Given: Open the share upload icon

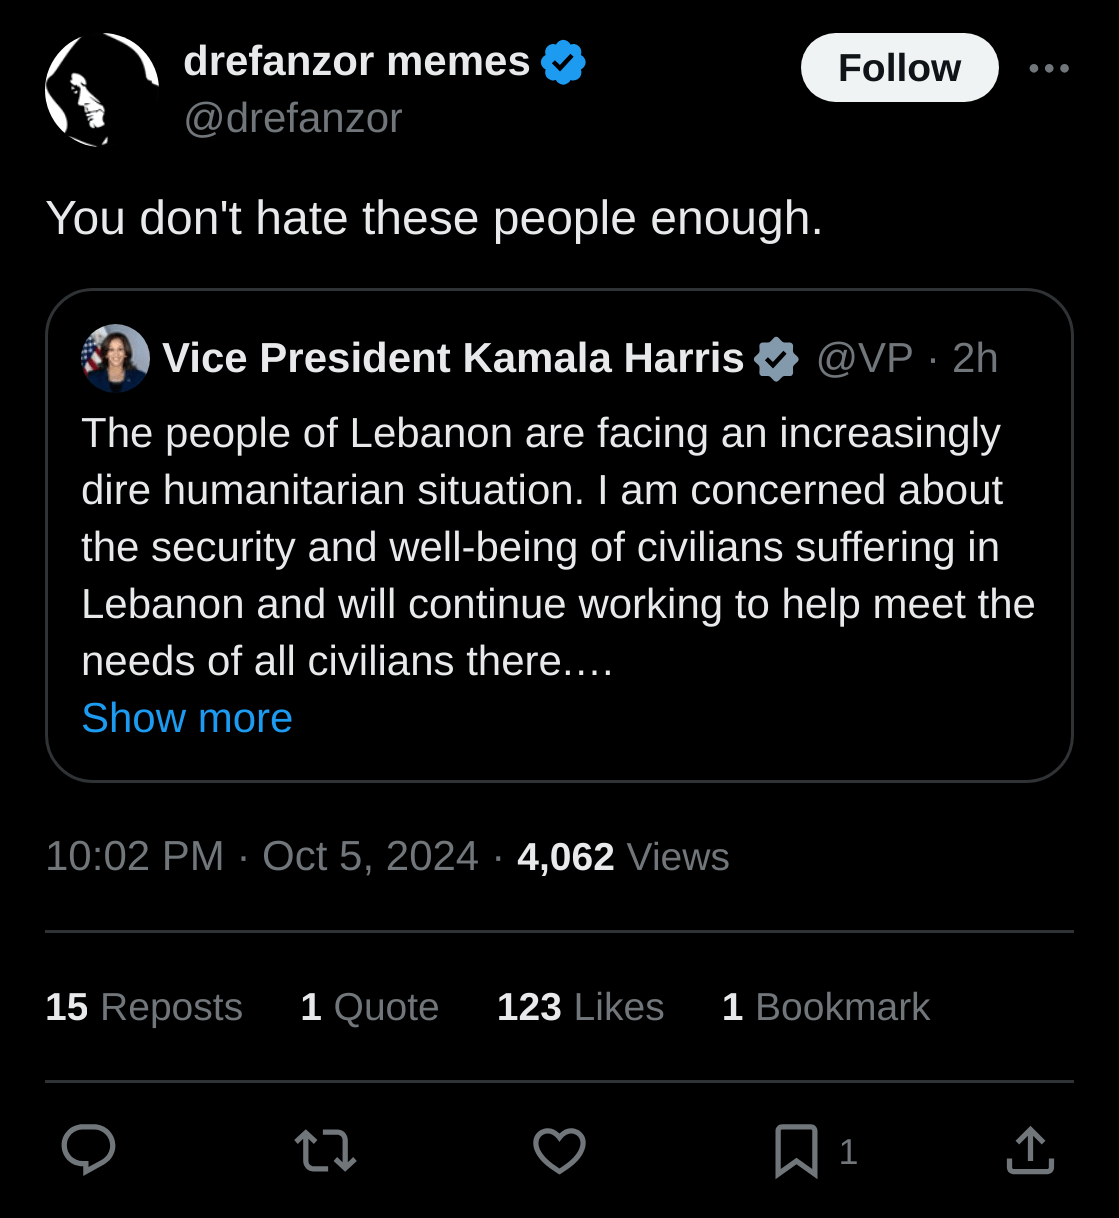Looking at the screenshot, I should [1030, 1150].
